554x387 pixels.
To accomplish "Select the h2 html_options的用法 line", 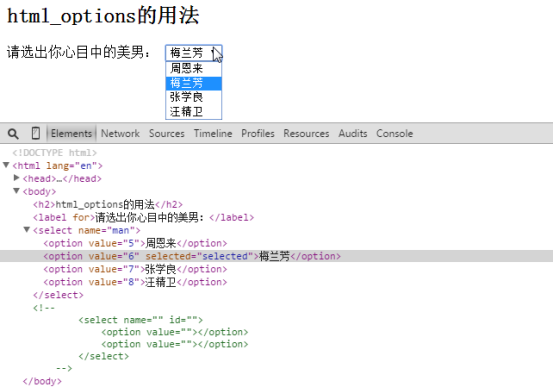I will point(108,204).
